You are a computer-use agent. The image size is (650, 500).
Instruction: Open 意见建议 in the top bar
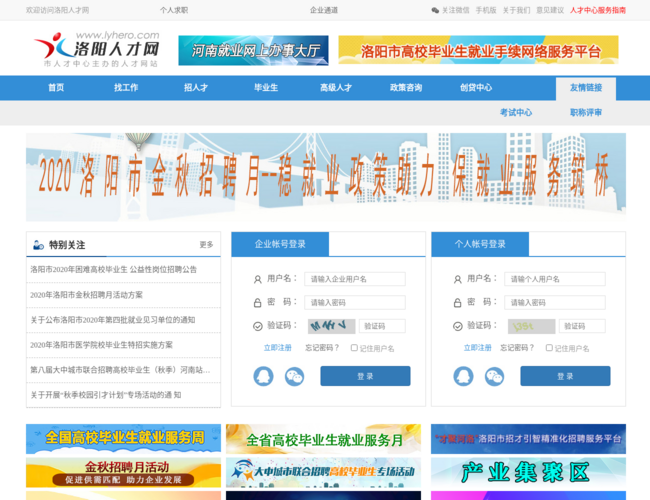550,10
